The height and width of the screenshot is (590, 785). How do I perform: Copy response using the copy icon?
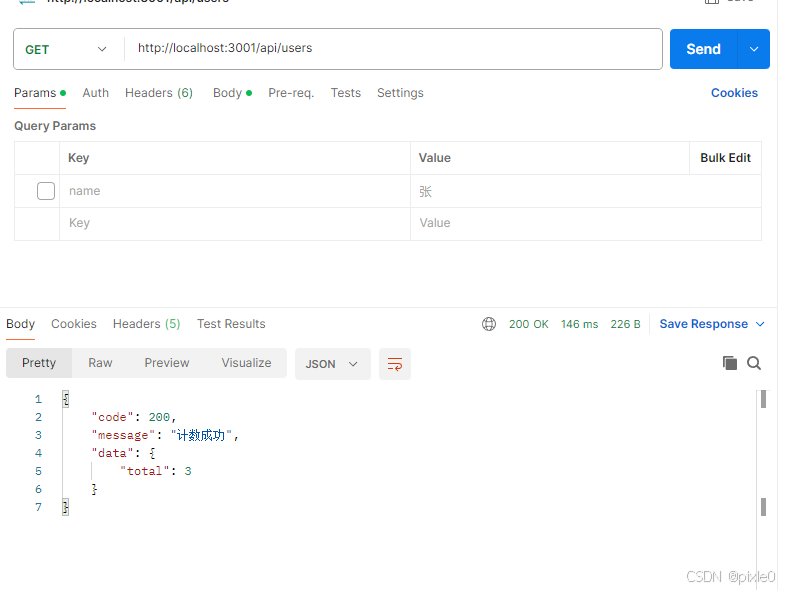(729, 363)
